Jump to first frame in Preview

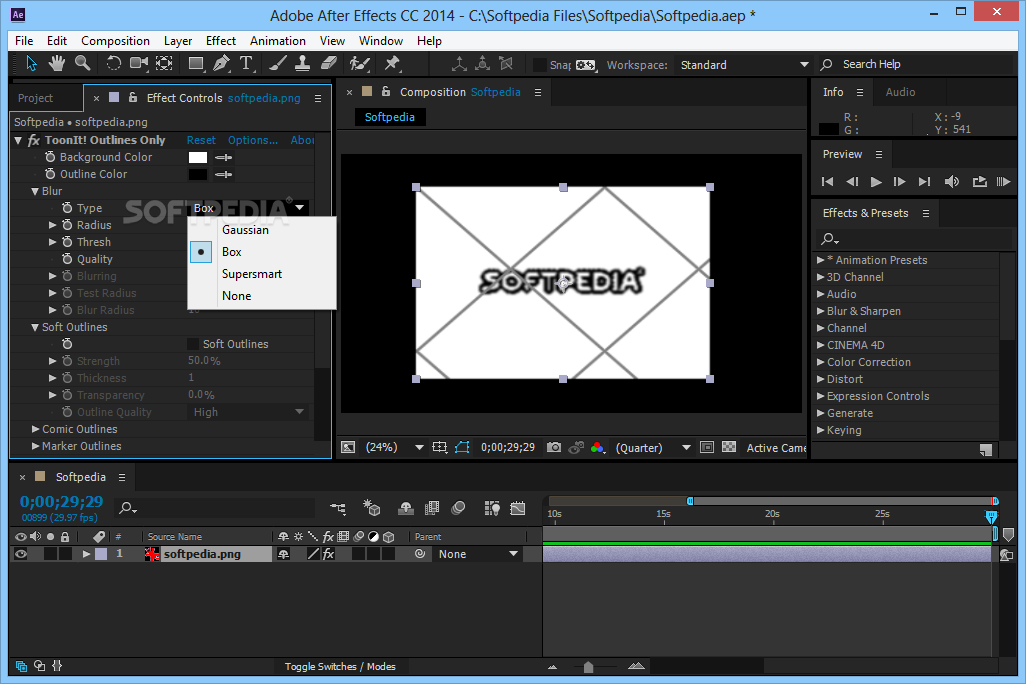point(828,182)
